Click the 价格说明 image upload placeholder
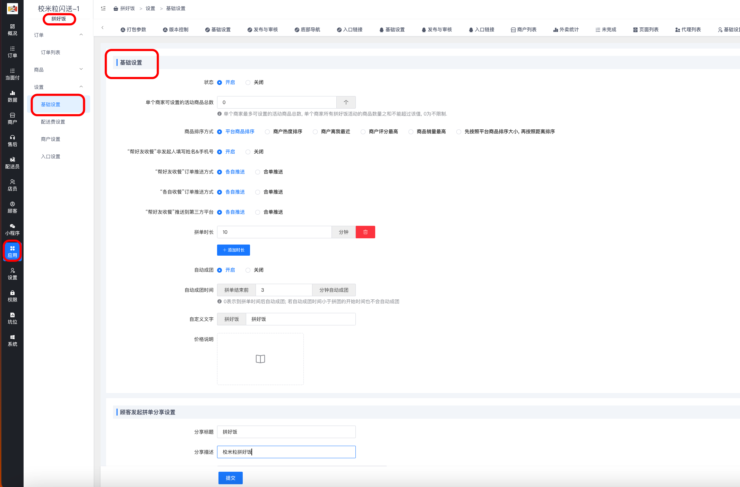Viewport: 740px width, 487px height. pos(260,359)
